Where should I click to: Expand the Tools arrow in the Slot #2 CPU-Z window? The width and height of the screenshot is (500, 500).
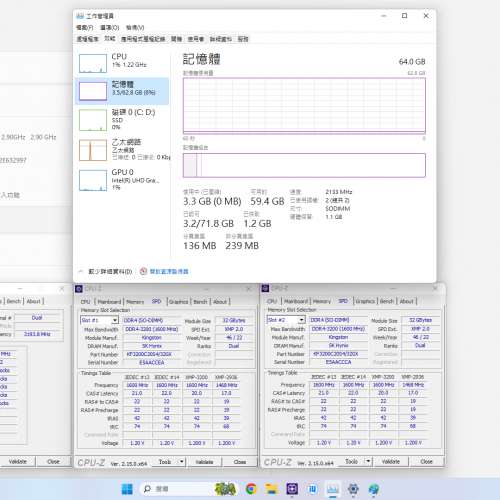[368, 462]
